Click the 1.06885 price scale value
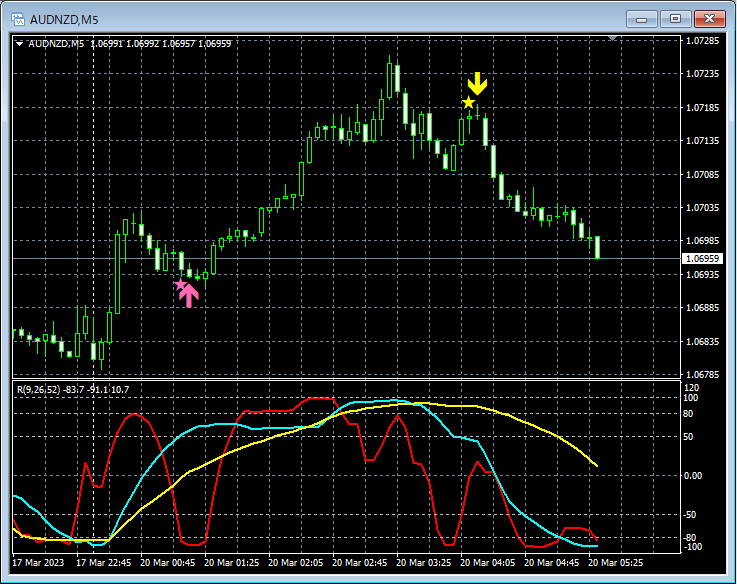This screenshot has width=737, height=584. coord(702,308)
